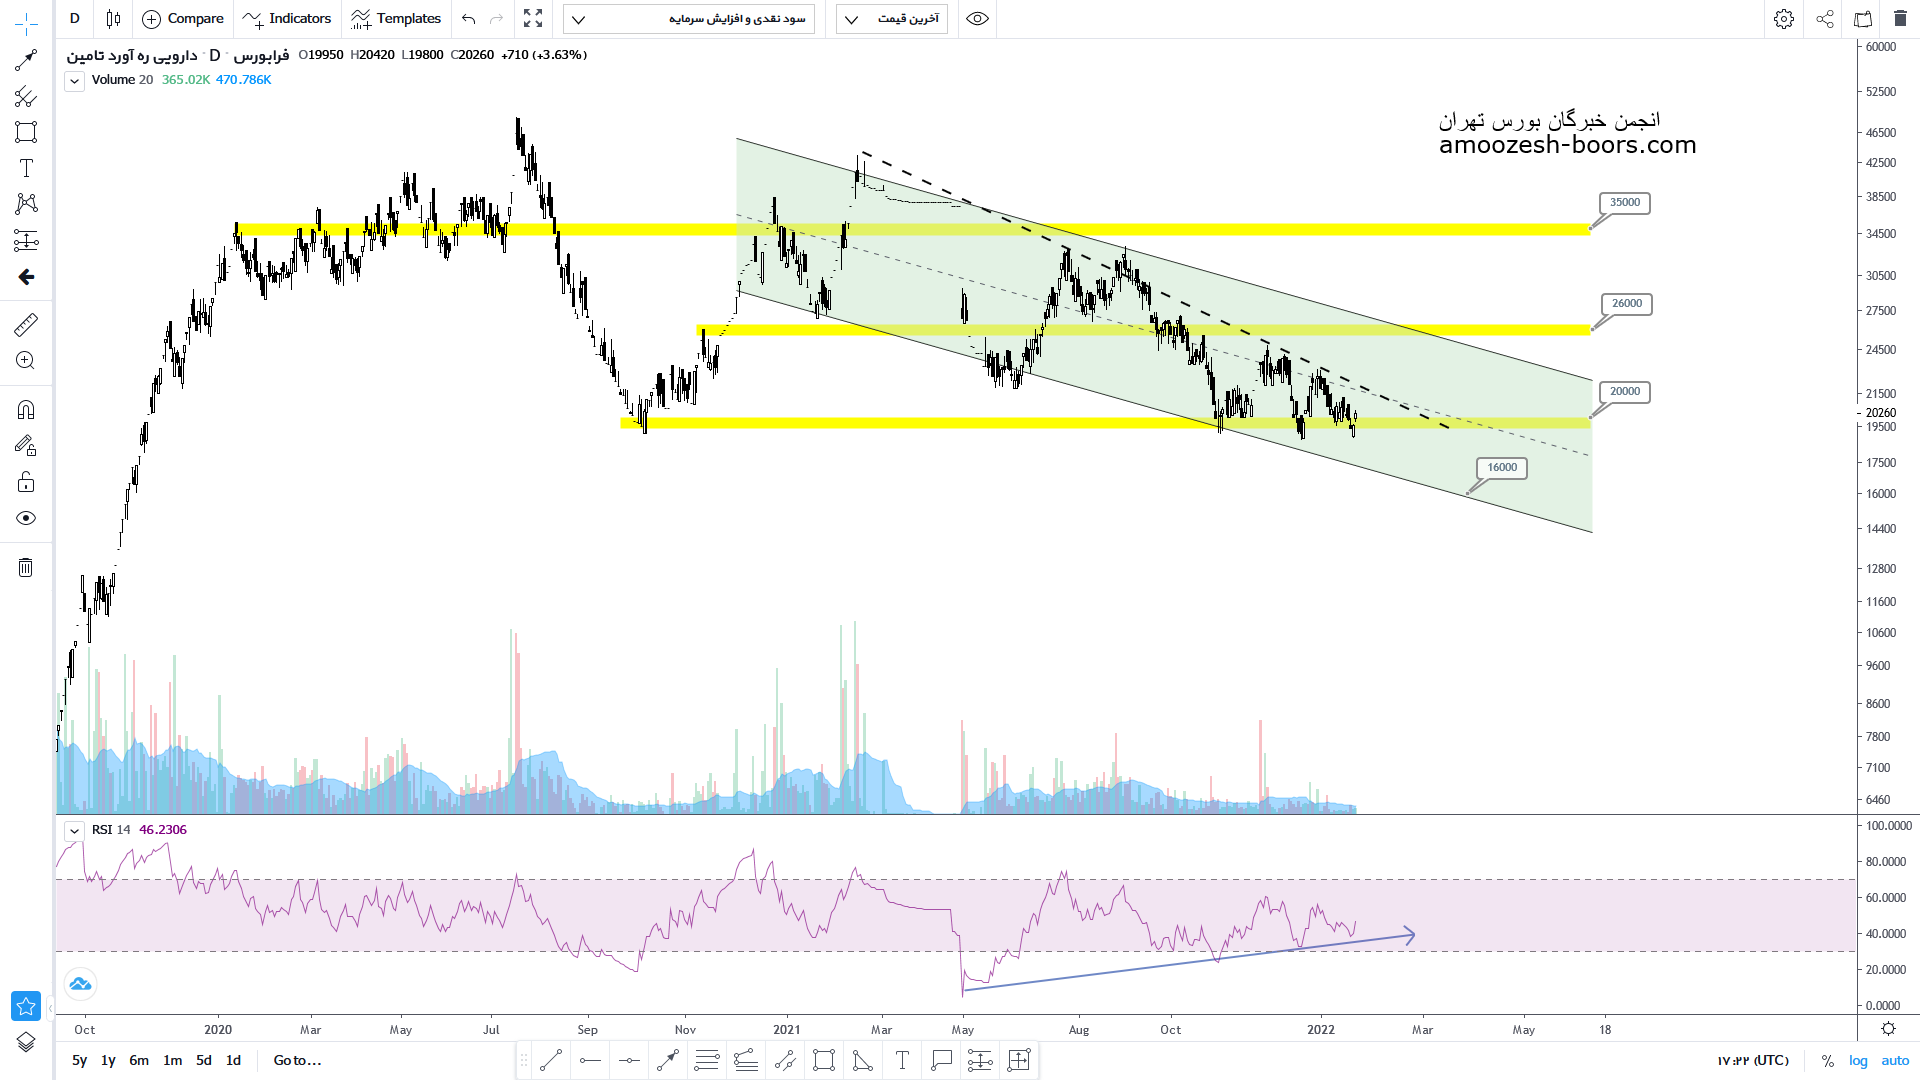Toggle fullscreen mode icon in top bar
The width and height of the screenshot is (1920, 1080).
[533, 19]
